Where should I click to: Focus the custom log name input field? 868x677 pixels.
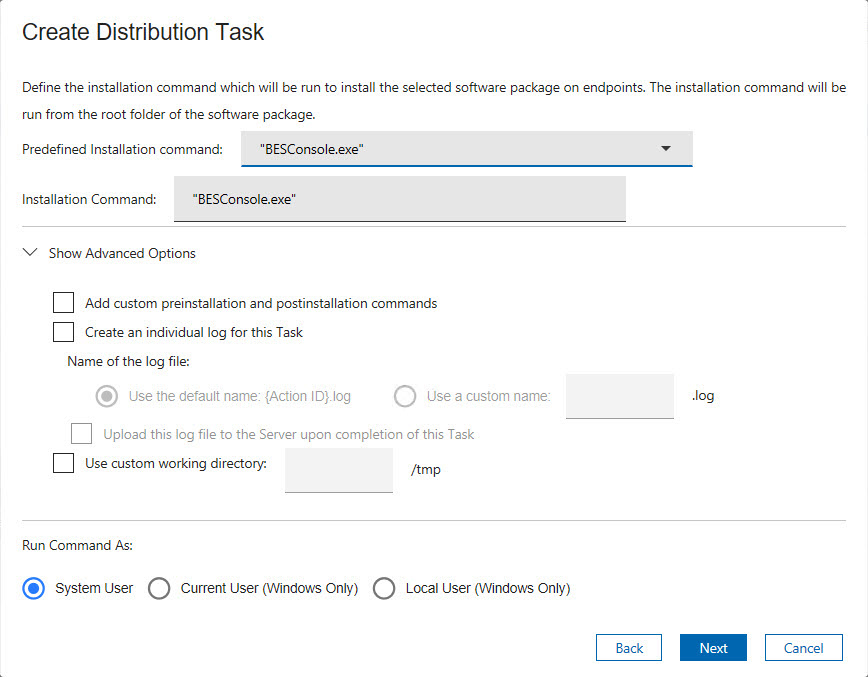(x=619, y=396)
